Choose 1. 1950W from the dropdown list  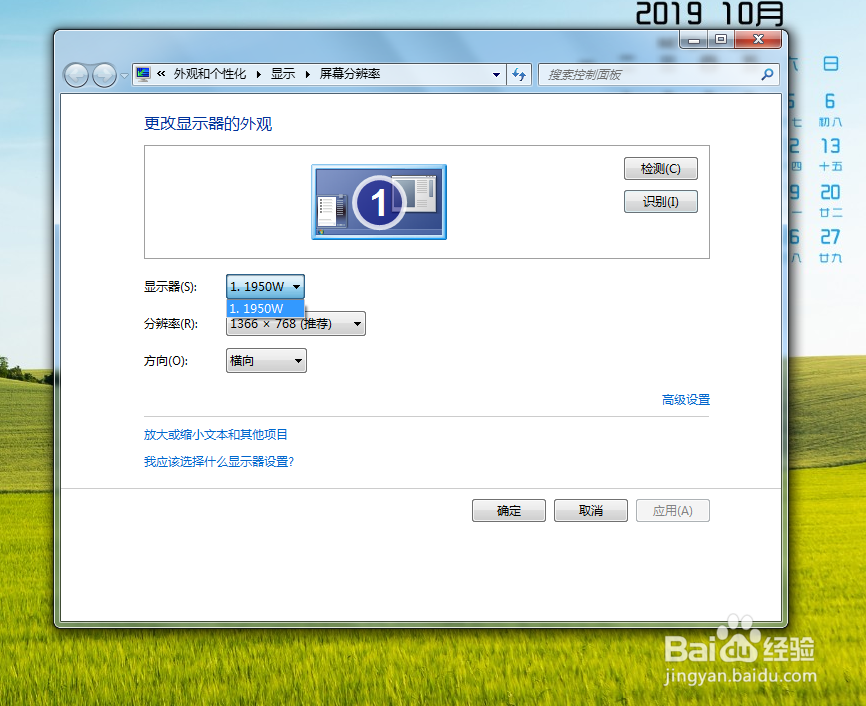pyautogui.click(x=265, y=308)
